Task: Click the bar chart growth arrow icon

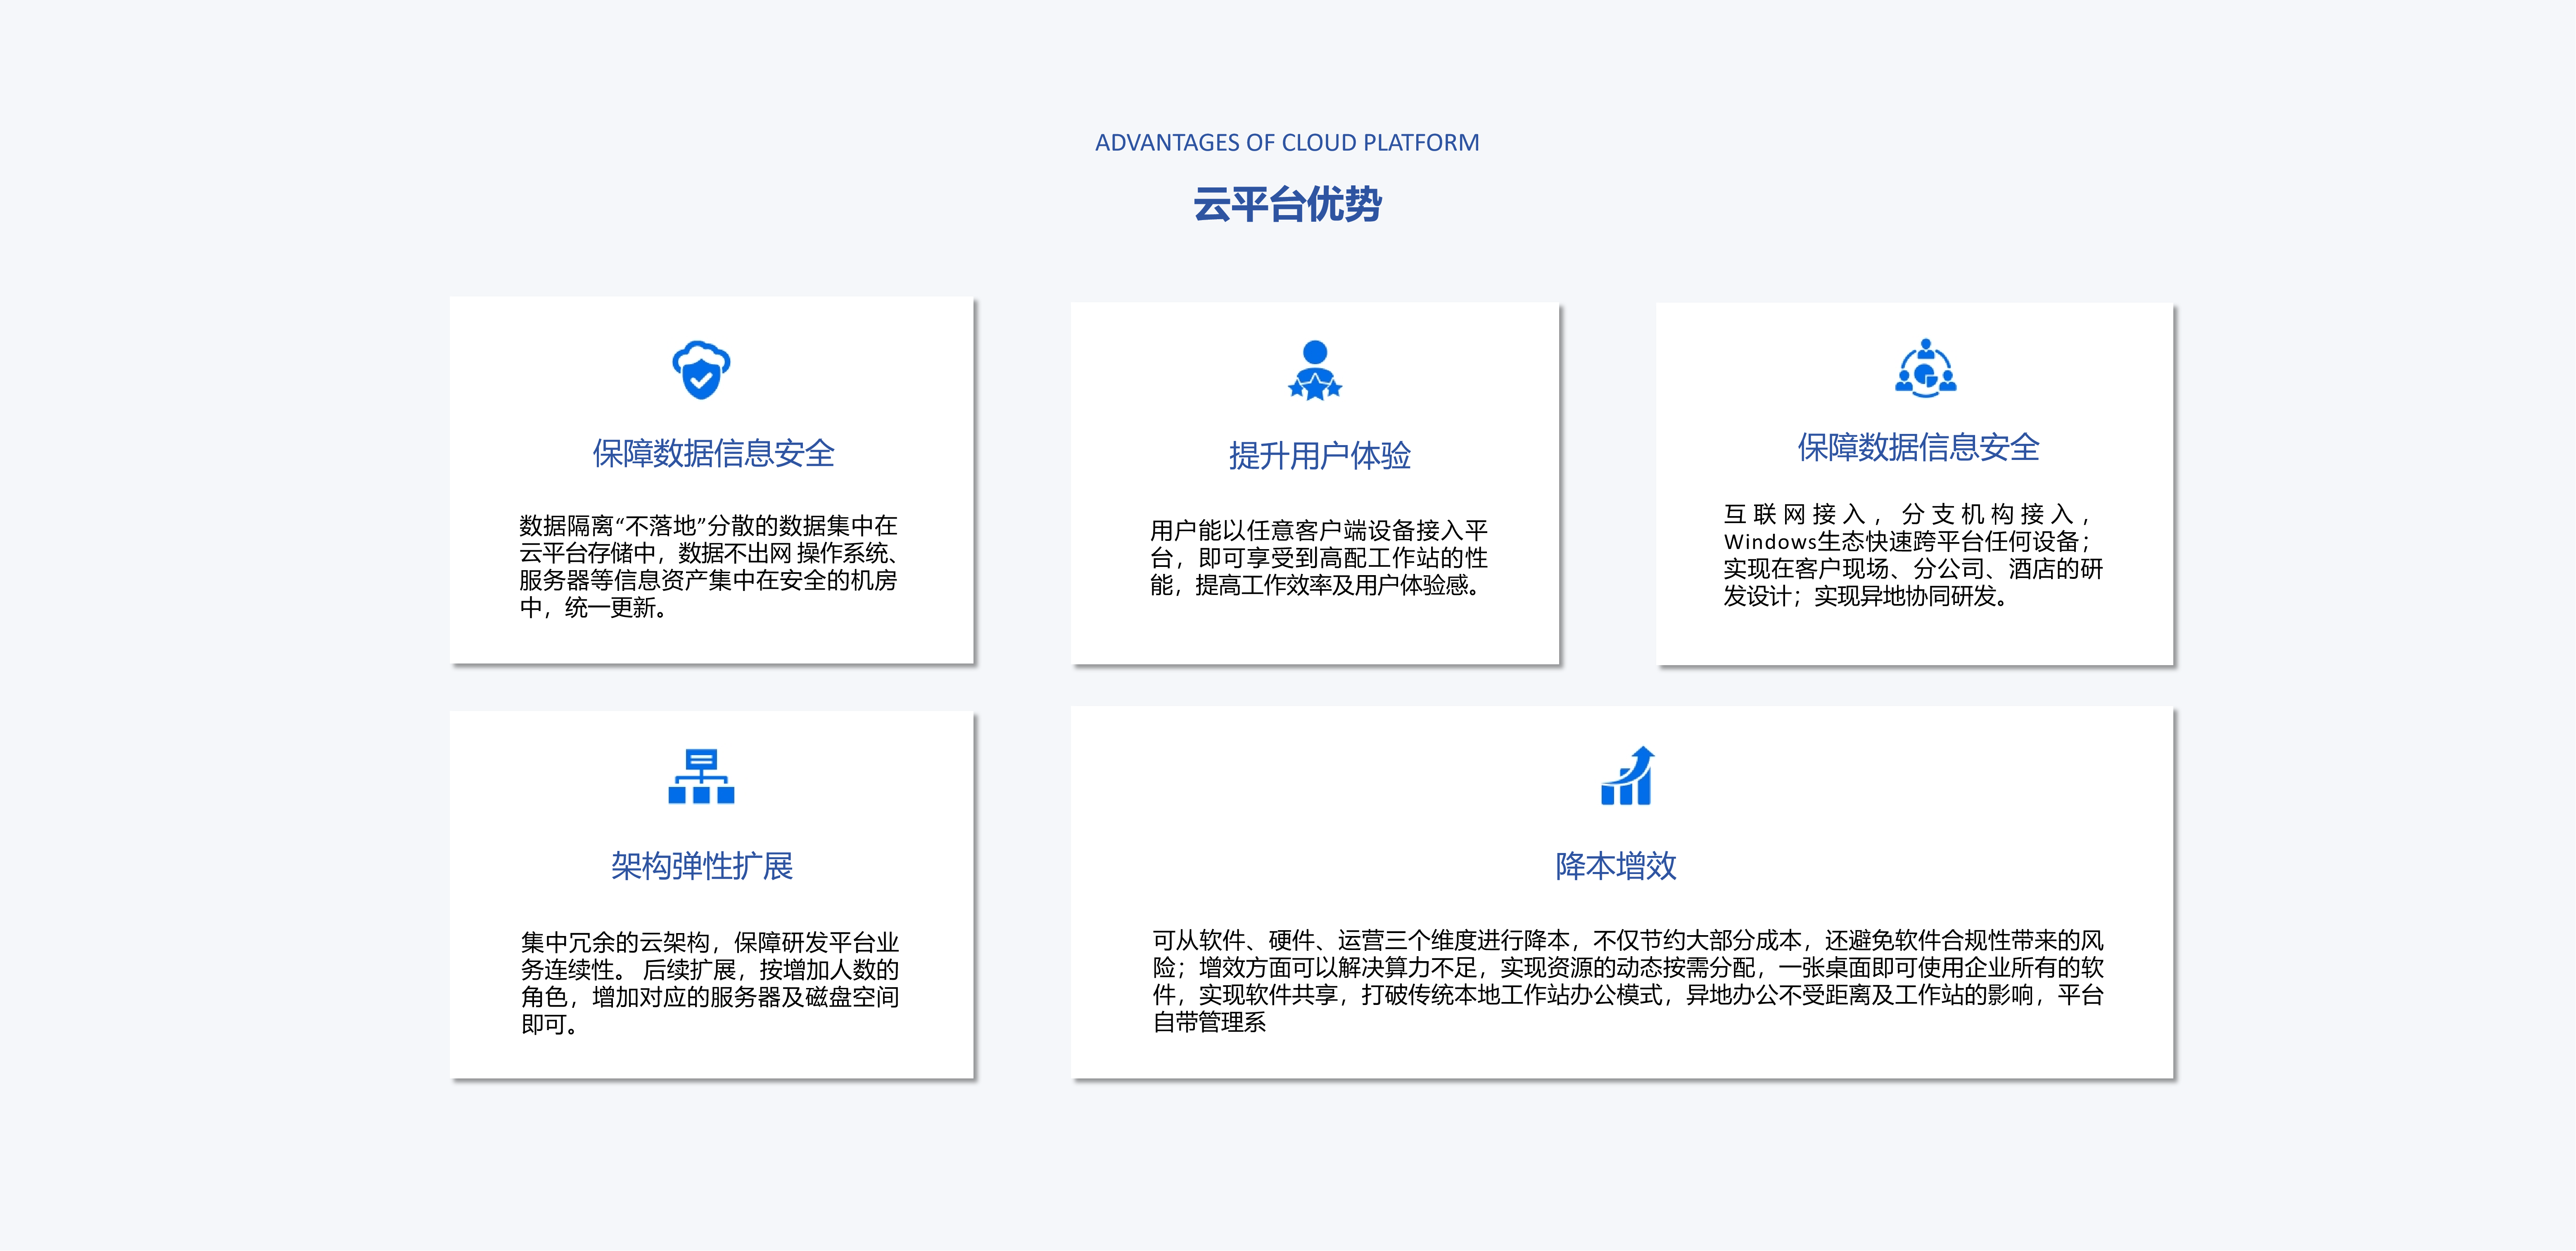Action: coord(1627,776)
